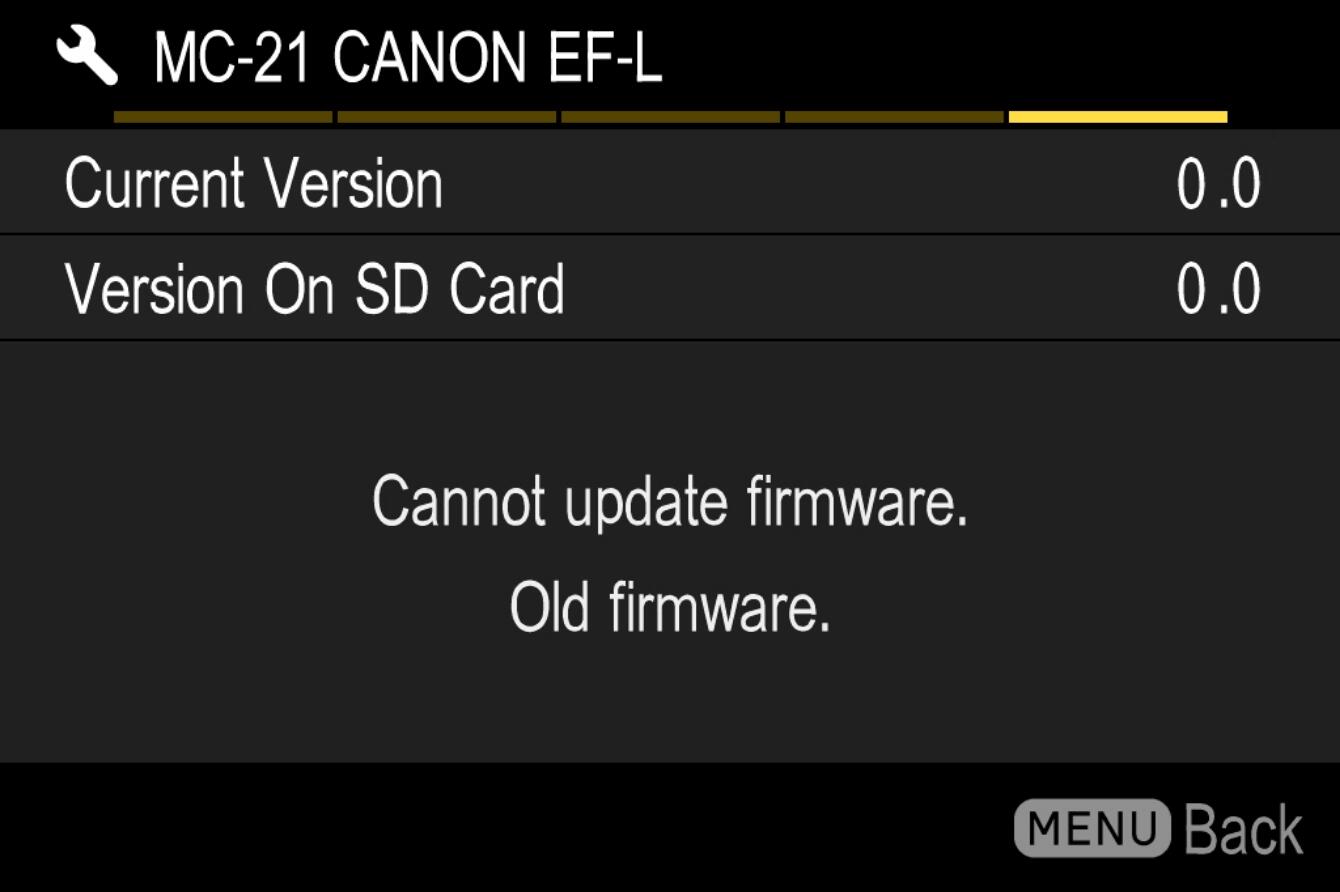Open the fourth setup page tab
The height and width of the screenshot is (892, 1340).
click(894, 117)
